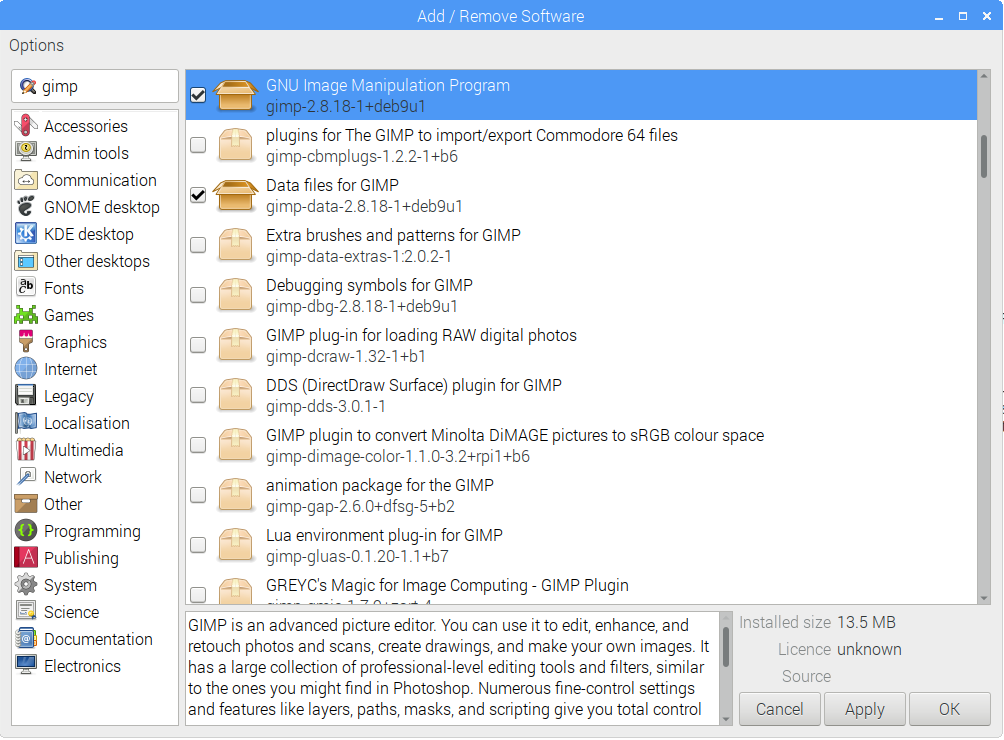Tick the DDS DirectDraw Surface plugin checkbox

[198, 394]
